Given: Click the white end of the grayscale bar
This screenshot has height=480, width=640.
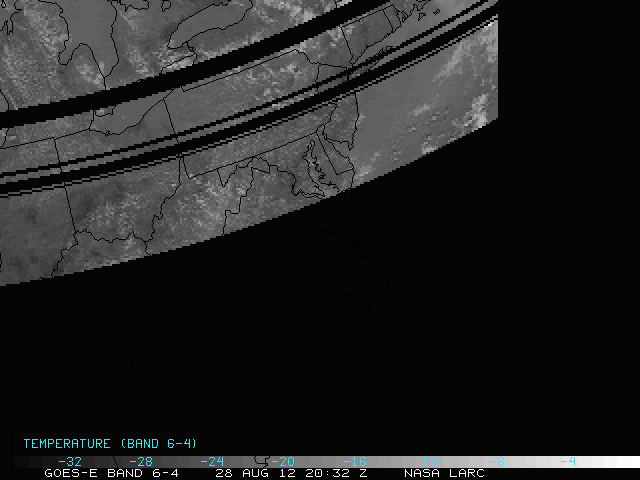Looking at the screenshot, I should 620,462.
